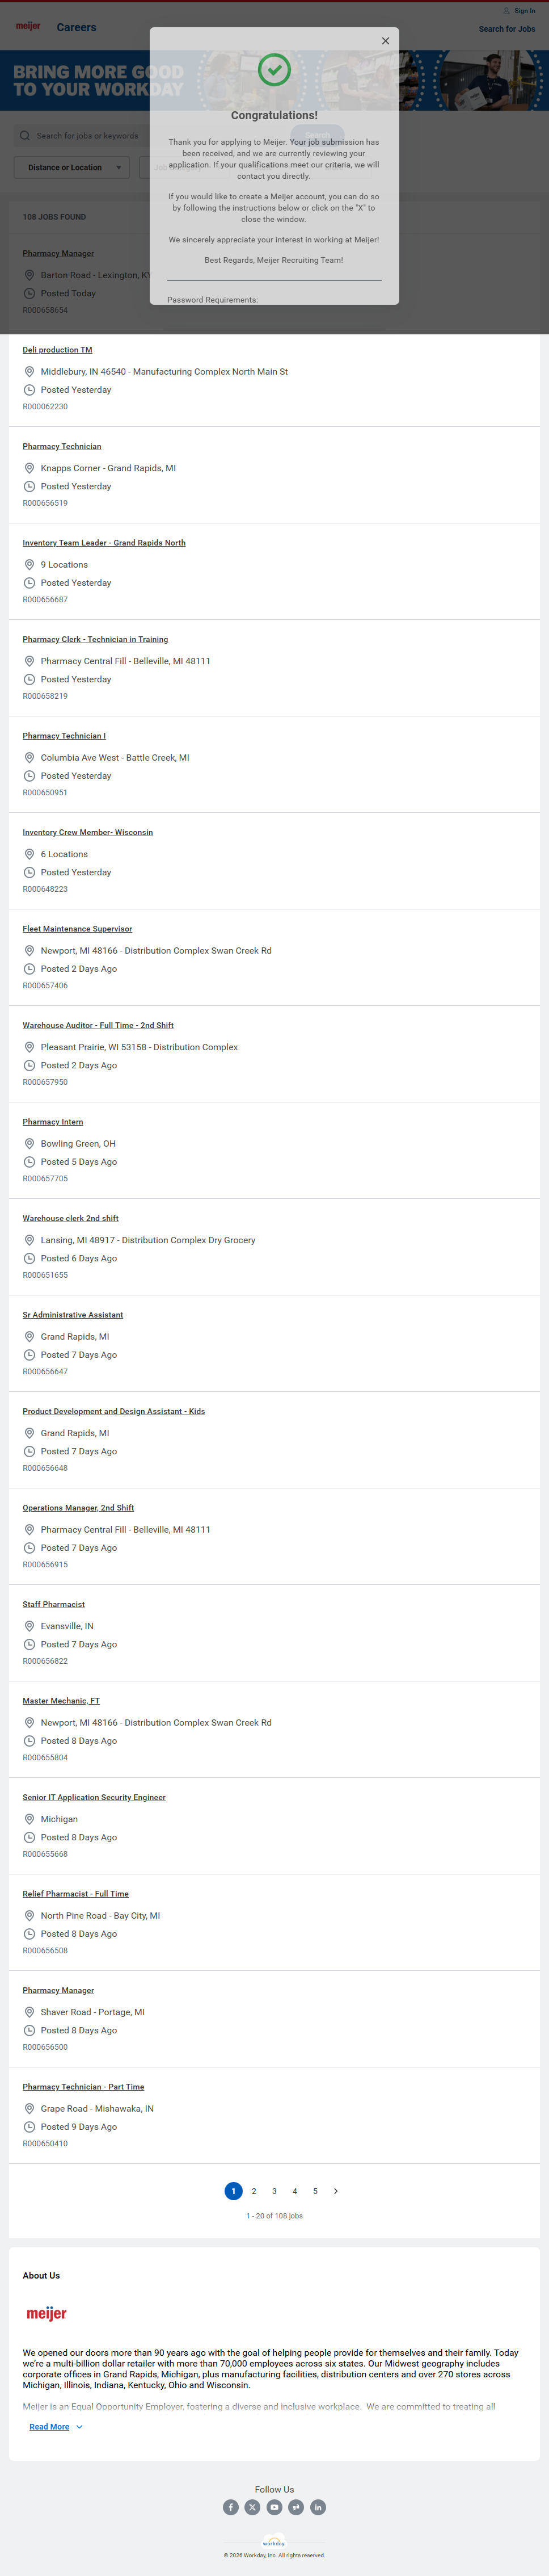
Task: Click the LinkedIn icon in footer
Action: pyautogui.click(x=318, y=2507)
